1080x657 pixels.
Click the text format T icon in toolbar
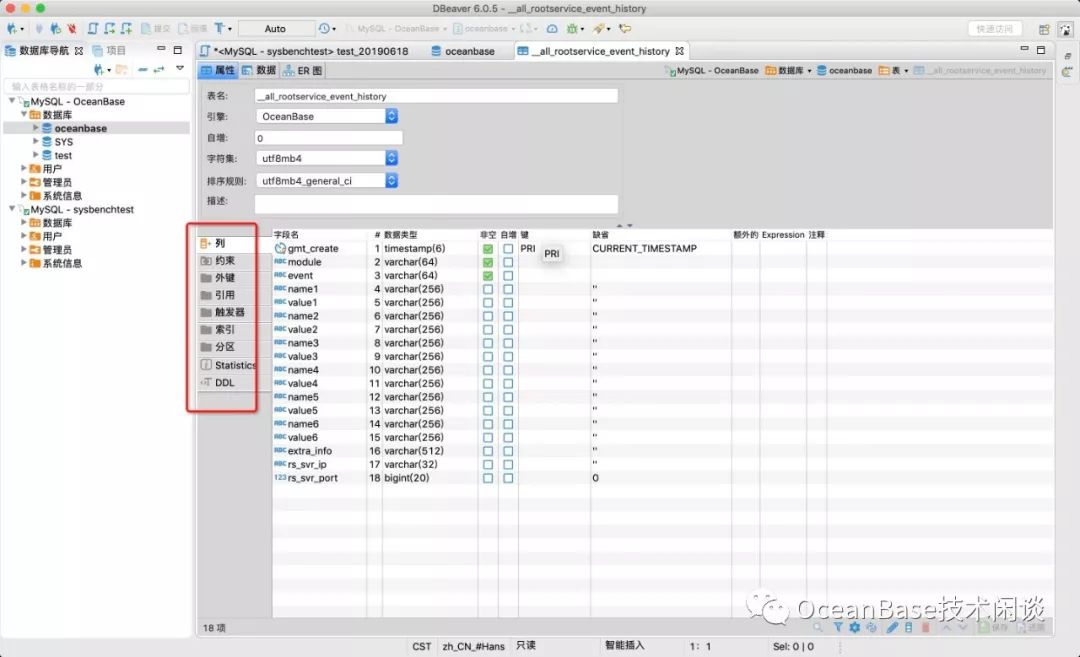click(x=219, y=28)
